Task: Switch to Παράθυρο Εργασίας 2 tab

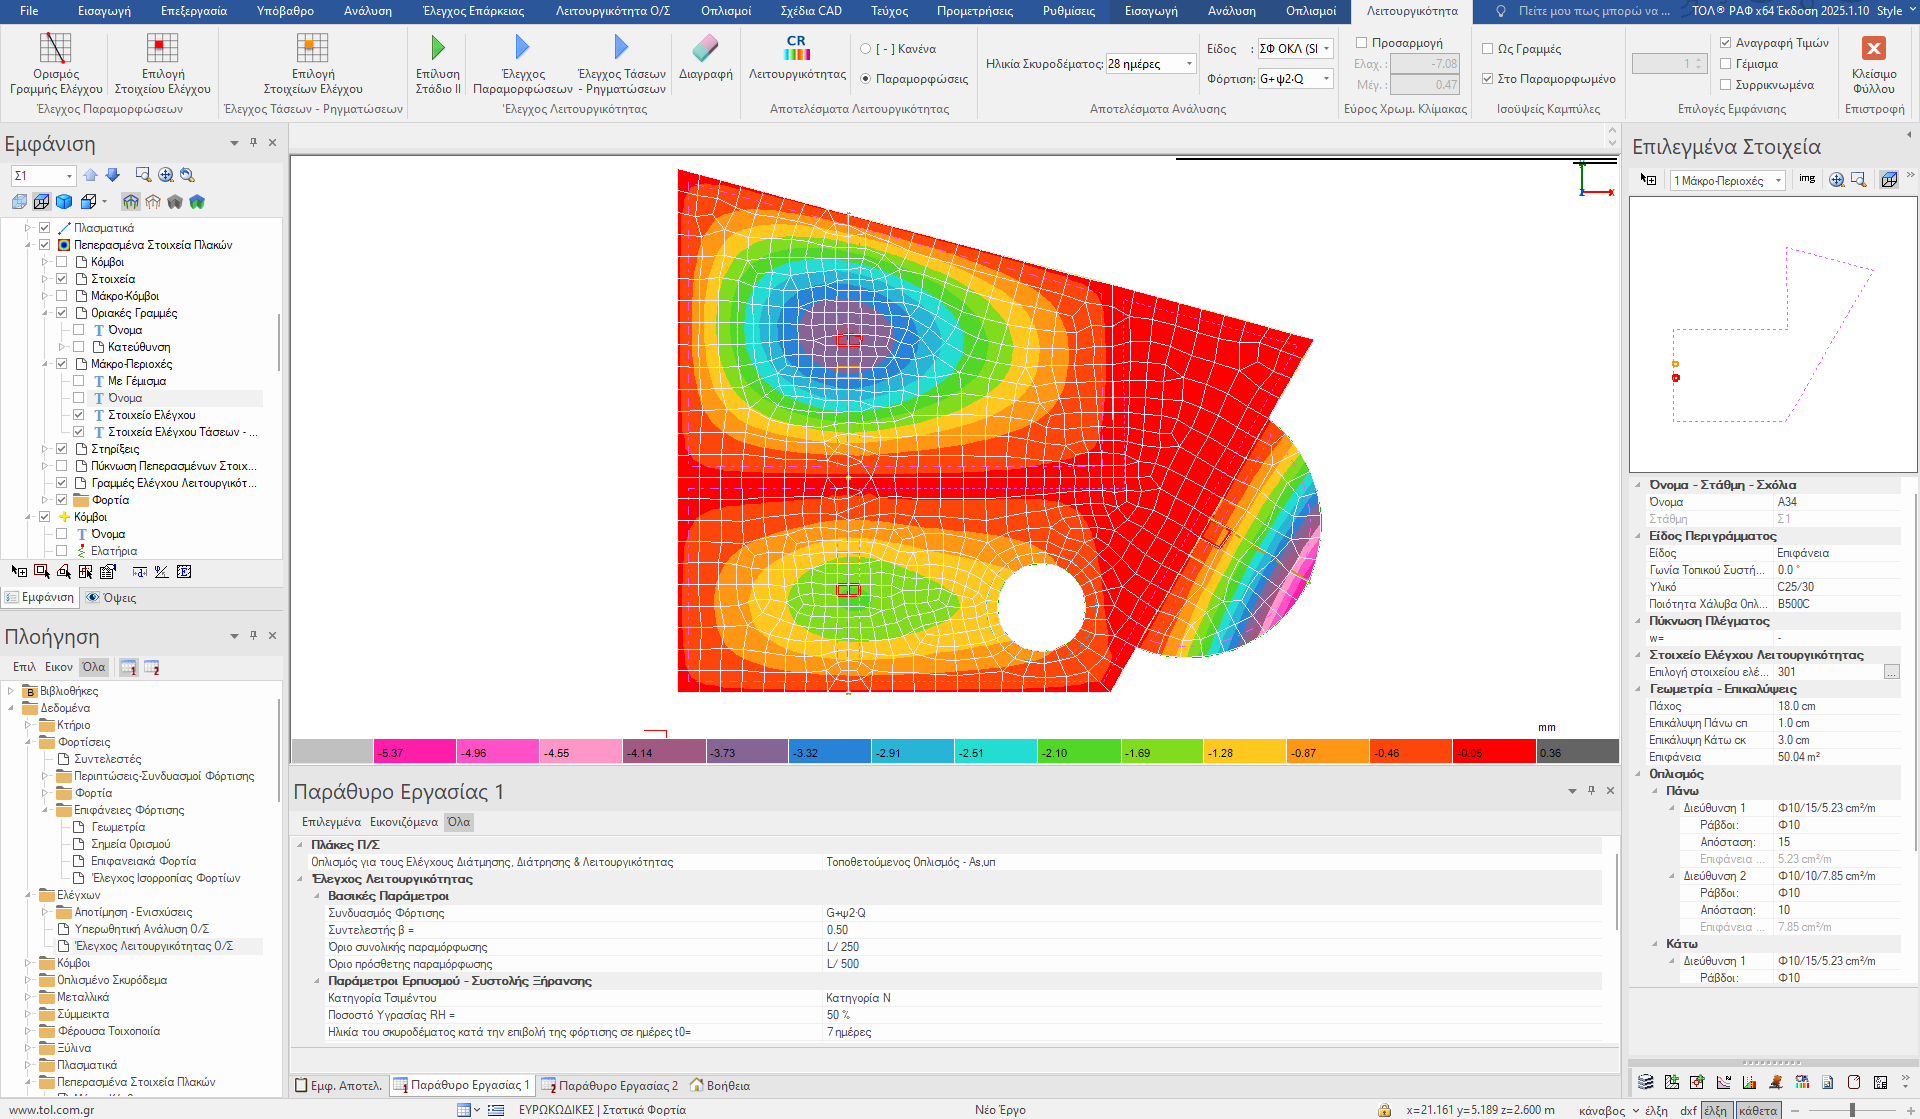Action: click(610, 1085)
